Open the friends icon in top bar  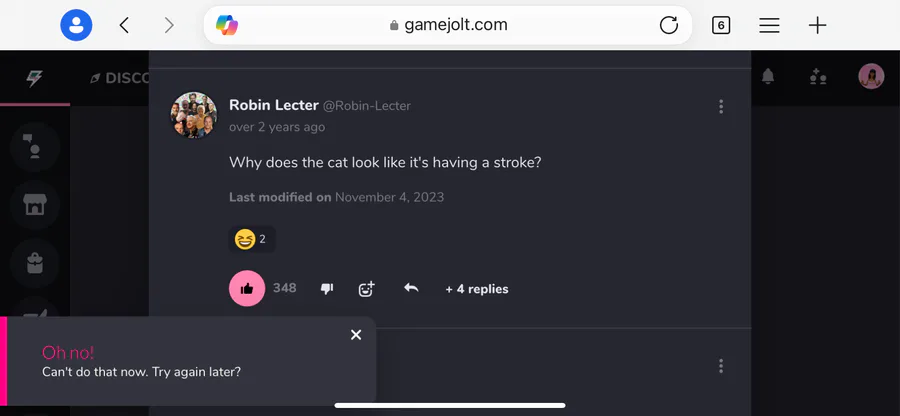(819, 77)
